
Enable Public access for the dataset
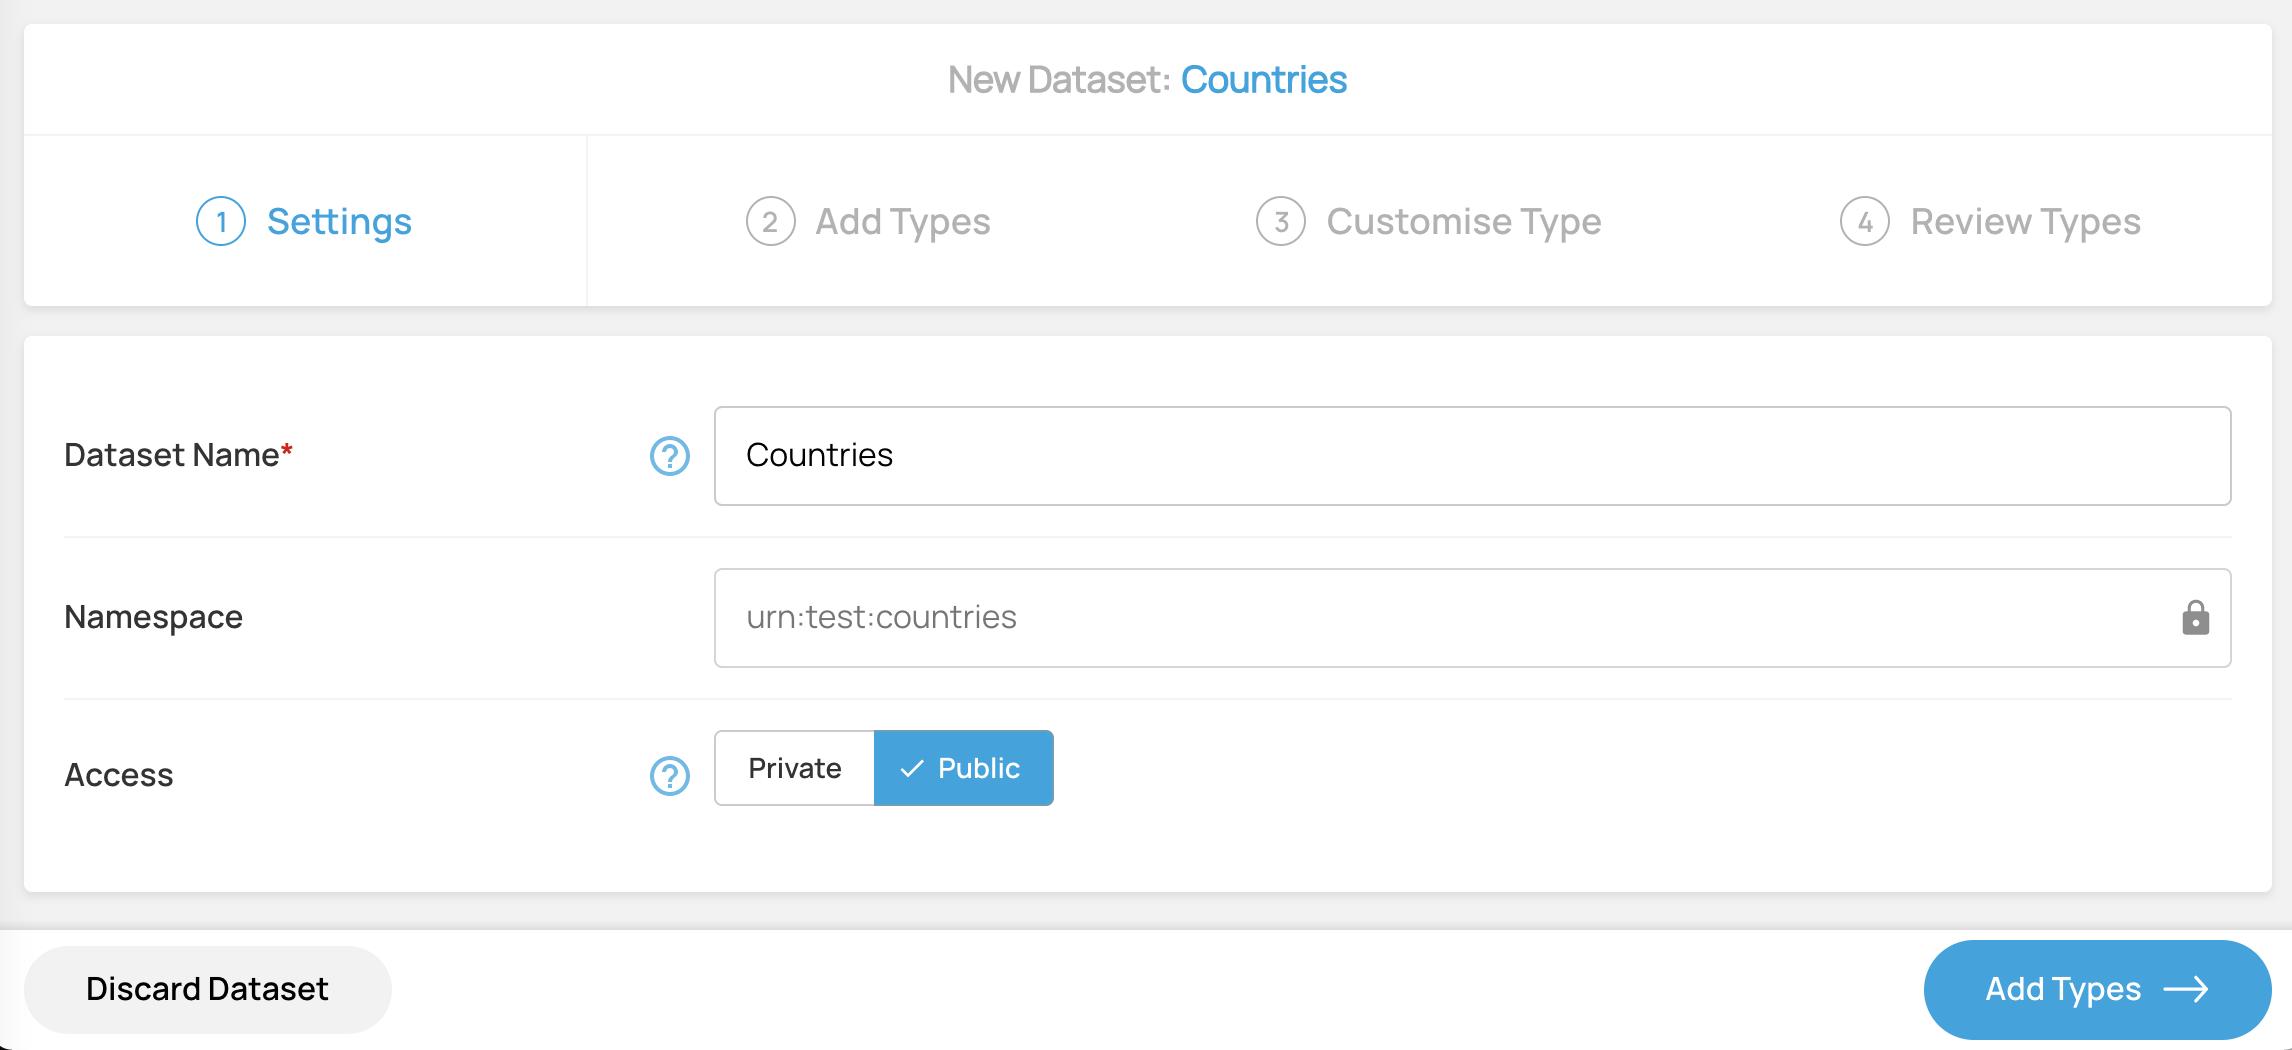point(963,768)
